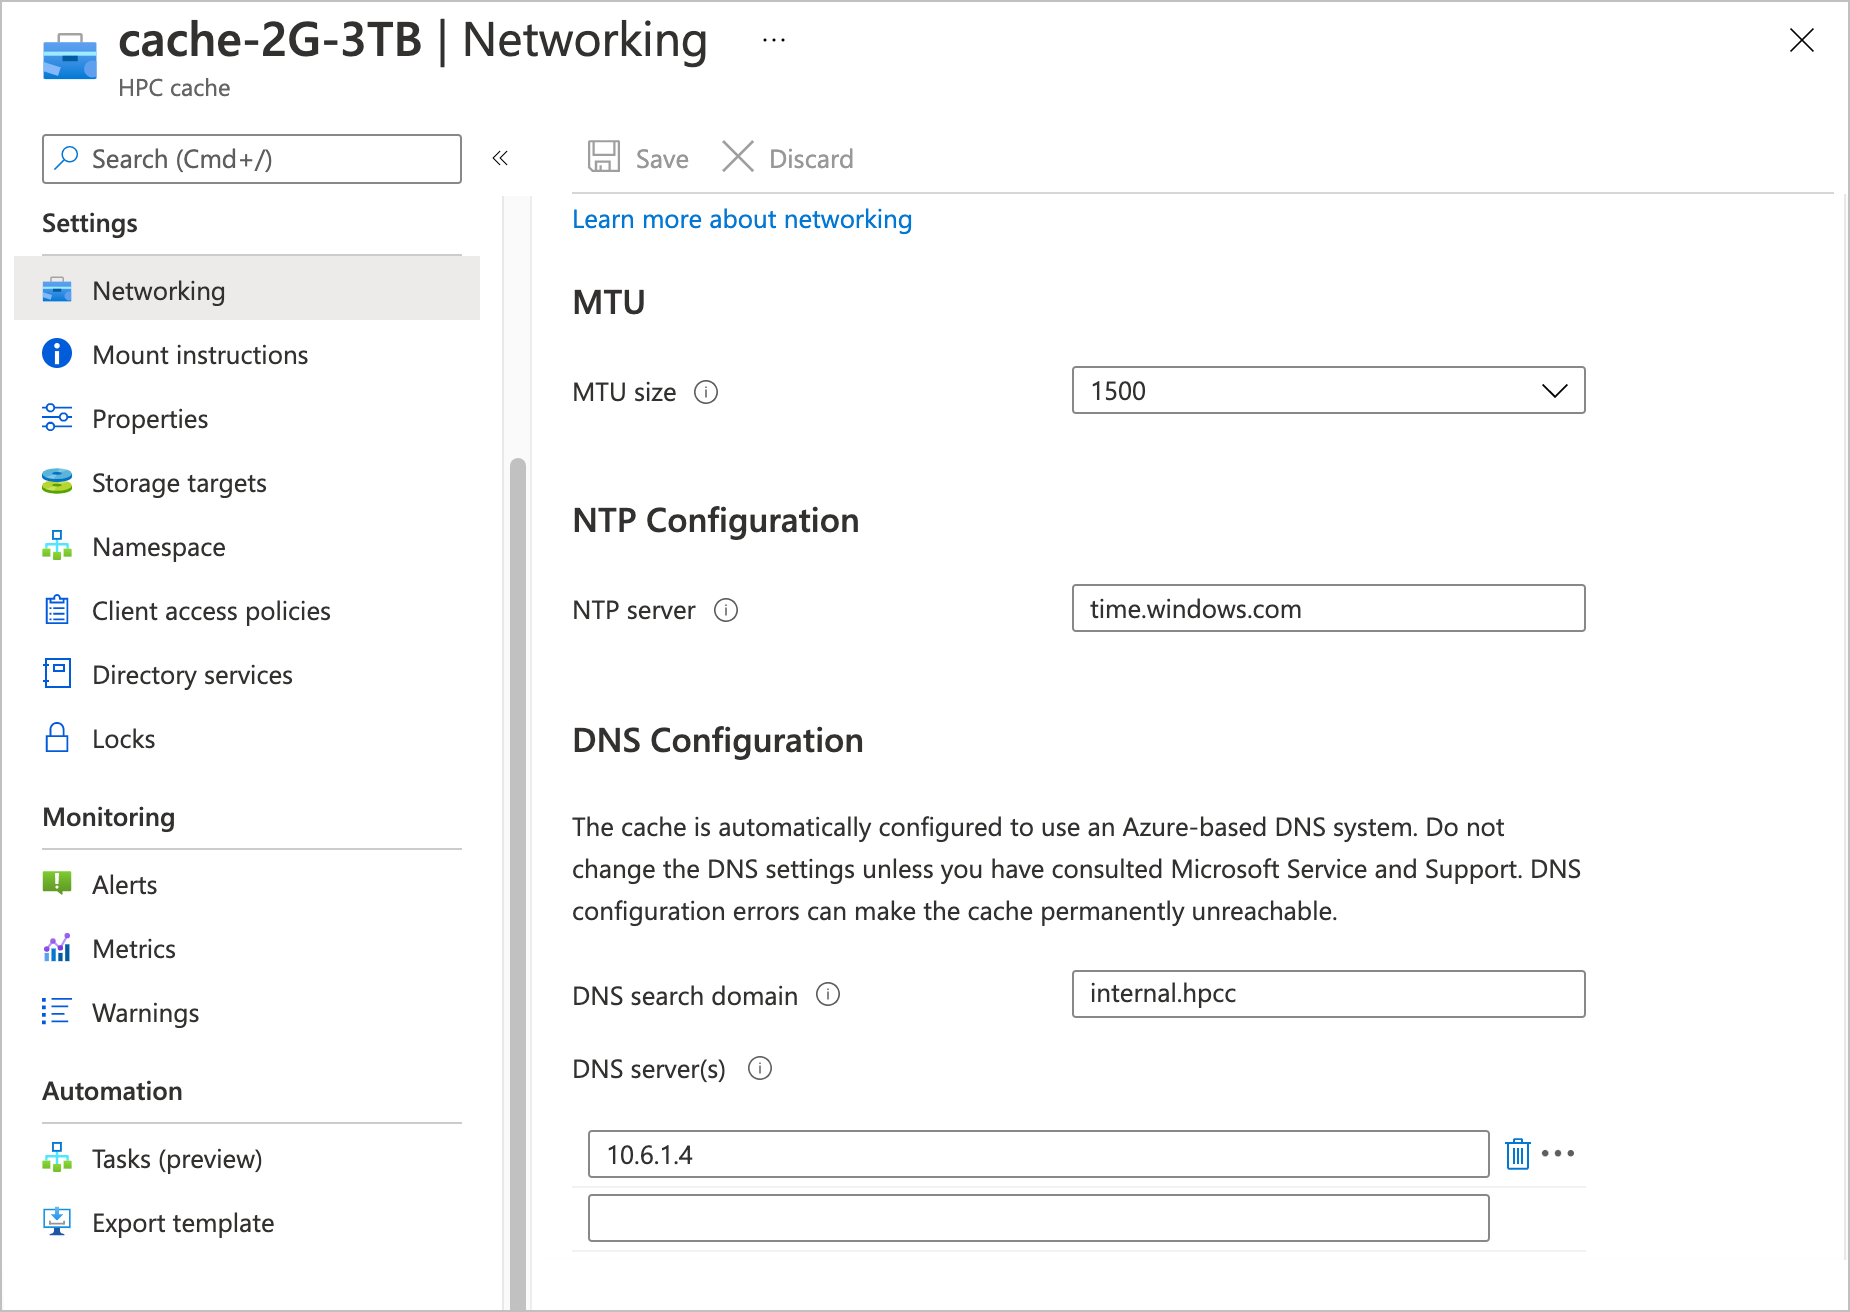The width and height of the screenshot is (1850, 1312).
Task: Collapse the sidebar with the double chevron
Action: click(x=500, y=158)
